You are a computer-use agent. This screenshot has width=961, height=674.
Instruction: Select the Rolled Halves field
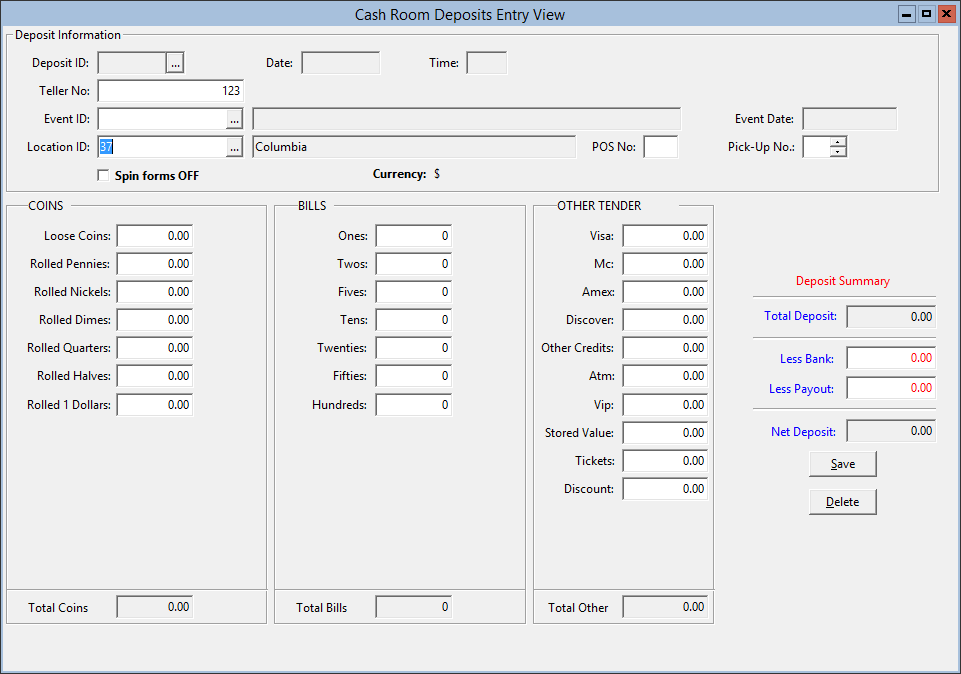154,376
